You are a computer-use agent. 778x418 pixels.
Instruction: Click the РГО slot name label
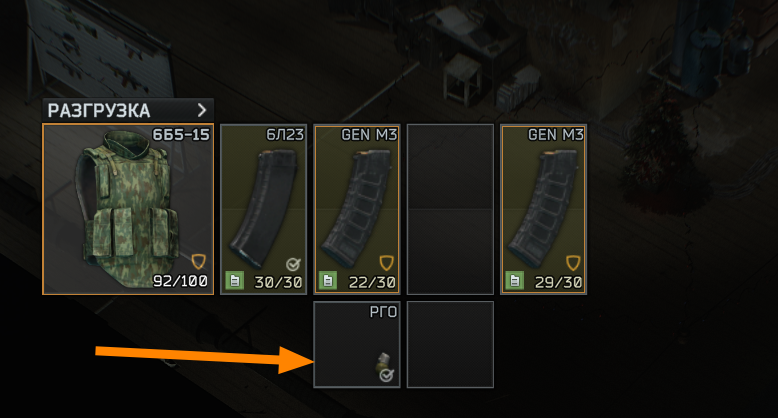pyautogui.click(x=384, y=312)
